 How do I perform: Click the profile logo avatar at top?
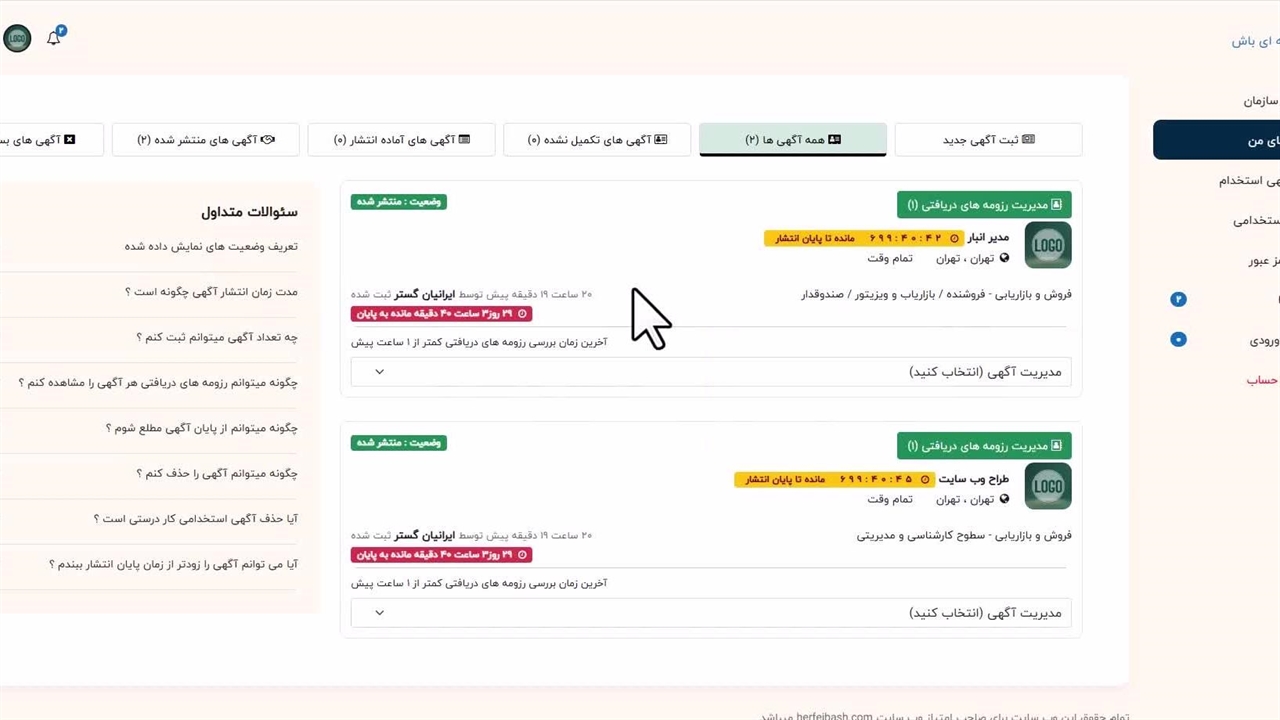17,39
